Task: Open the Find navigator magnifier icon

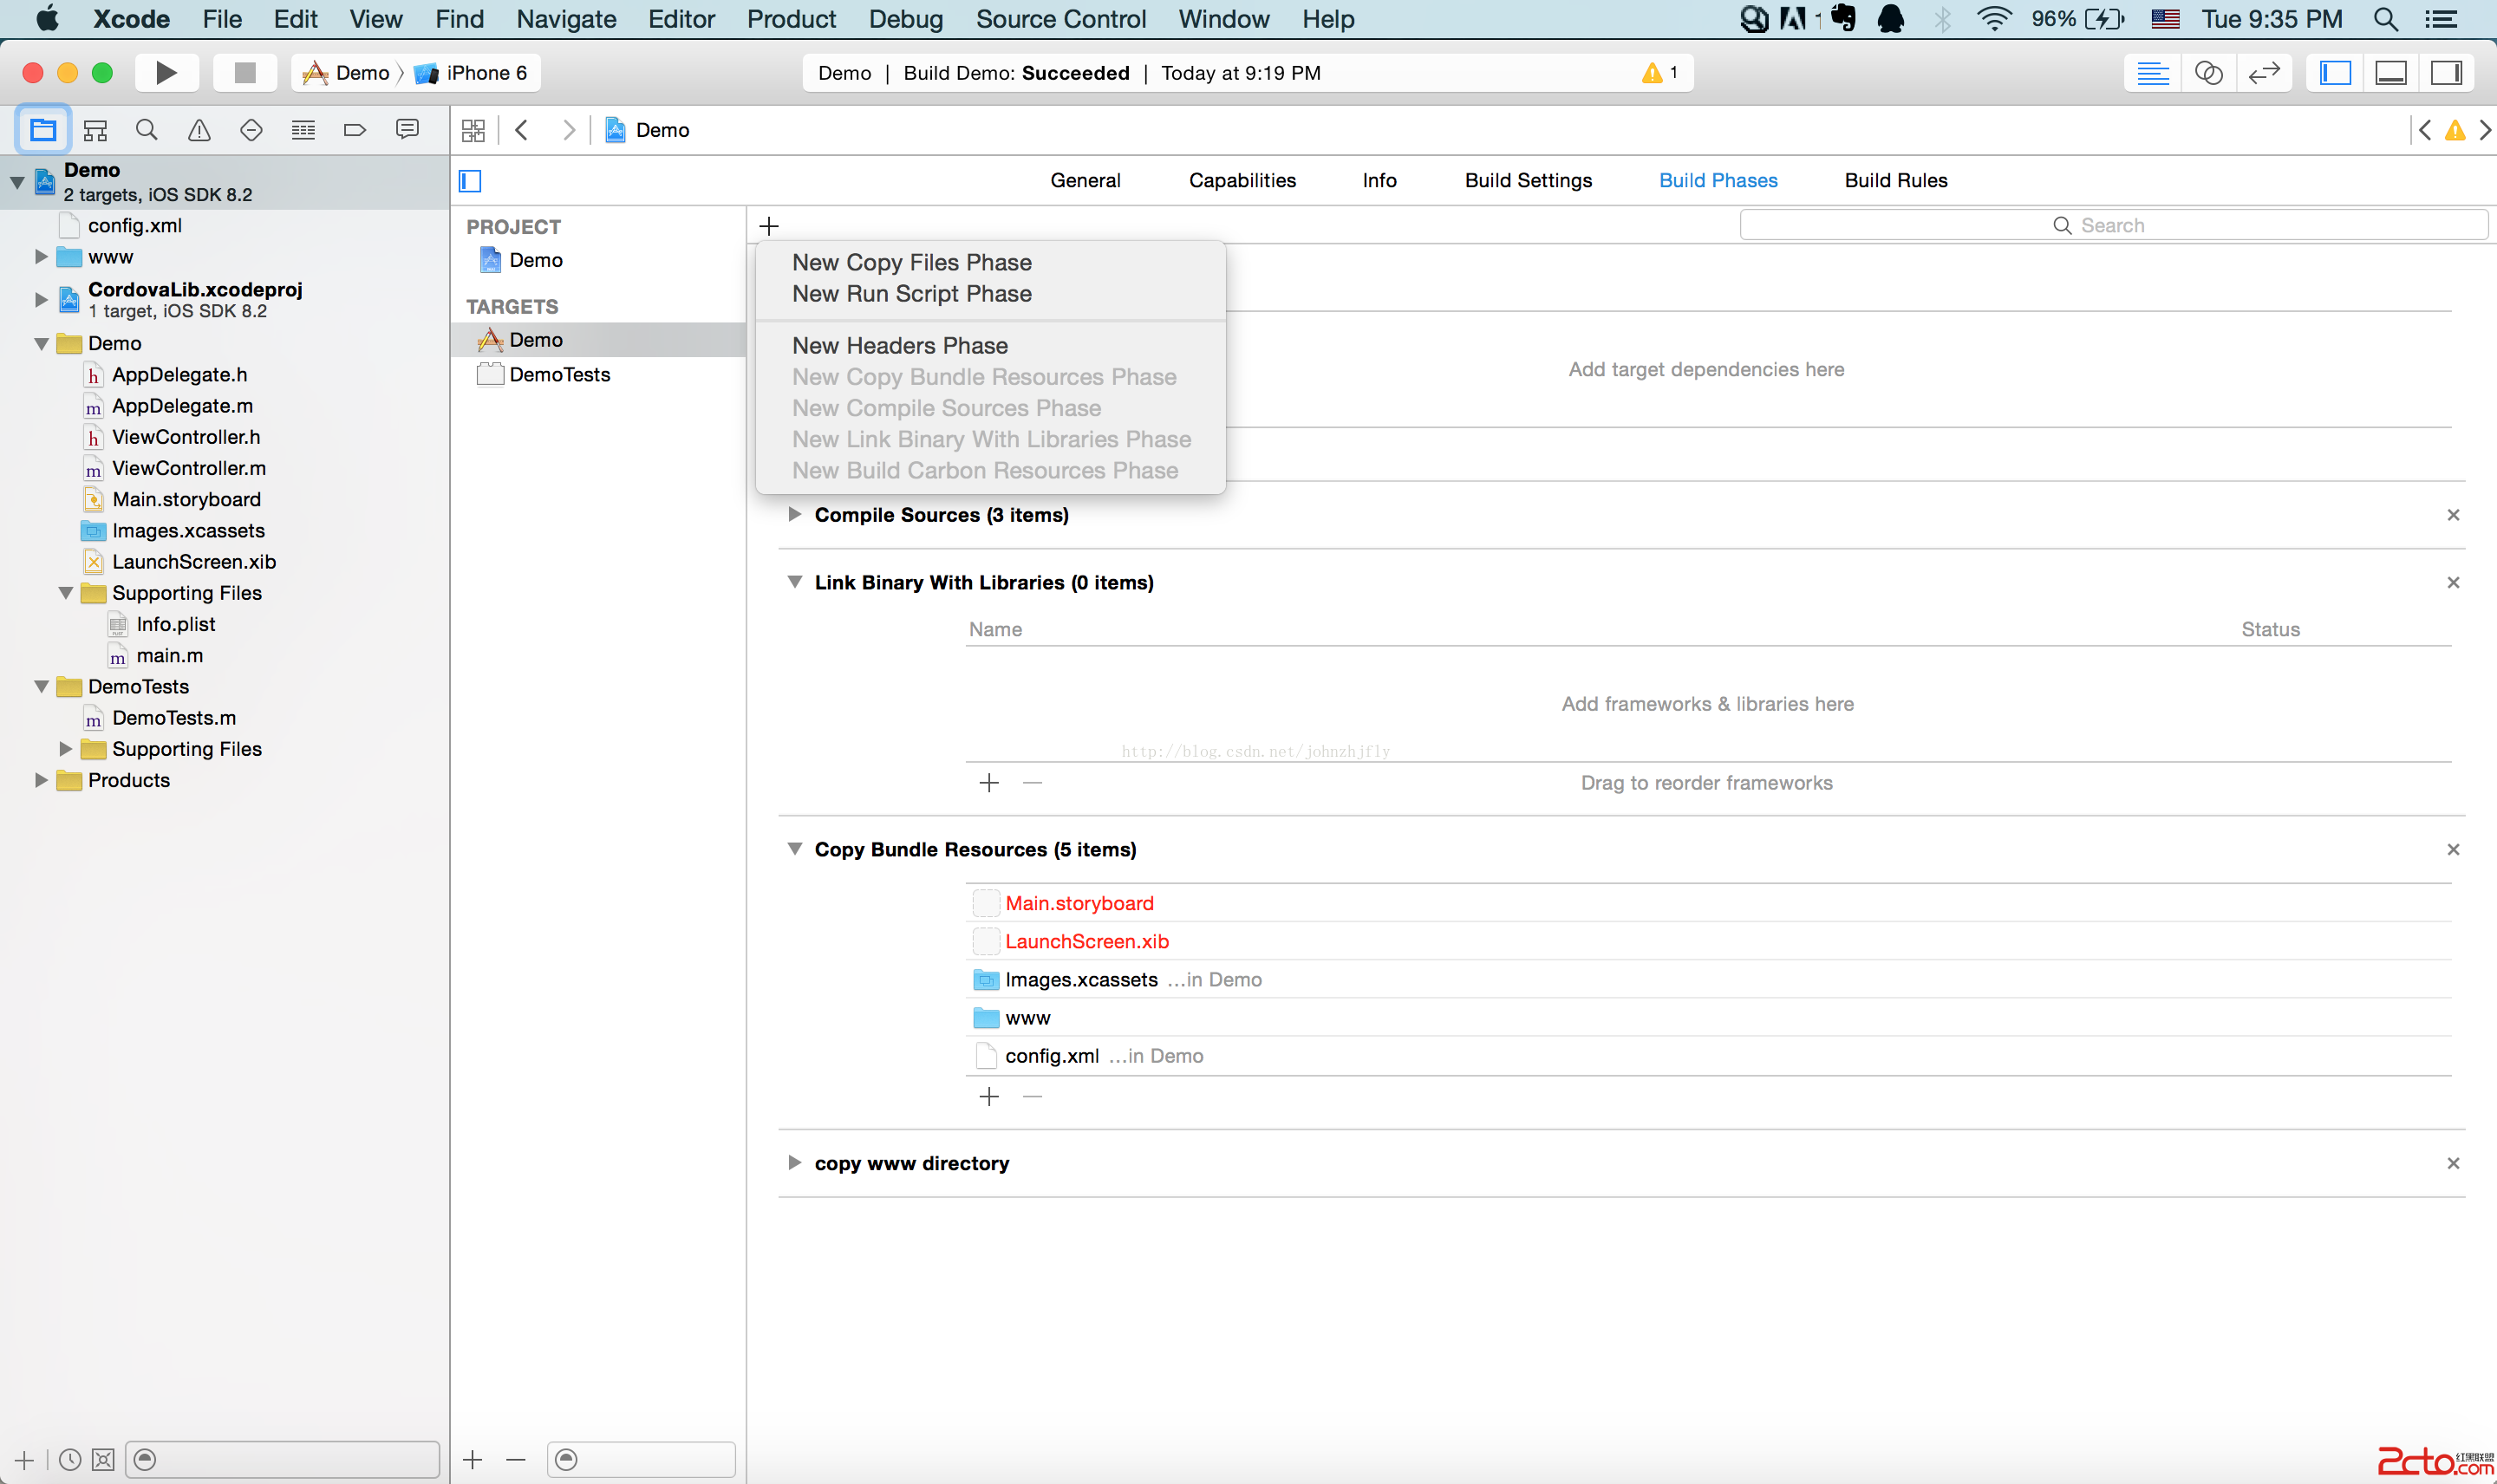Action: tap(147, 130)
